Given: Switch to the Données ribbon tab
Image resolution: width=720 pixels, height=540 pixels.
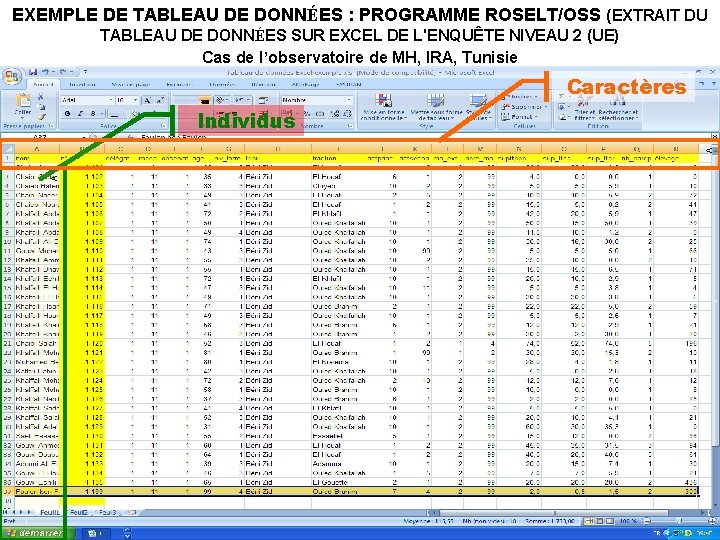Looking at the screenshot, I should (x=223, y=84).
